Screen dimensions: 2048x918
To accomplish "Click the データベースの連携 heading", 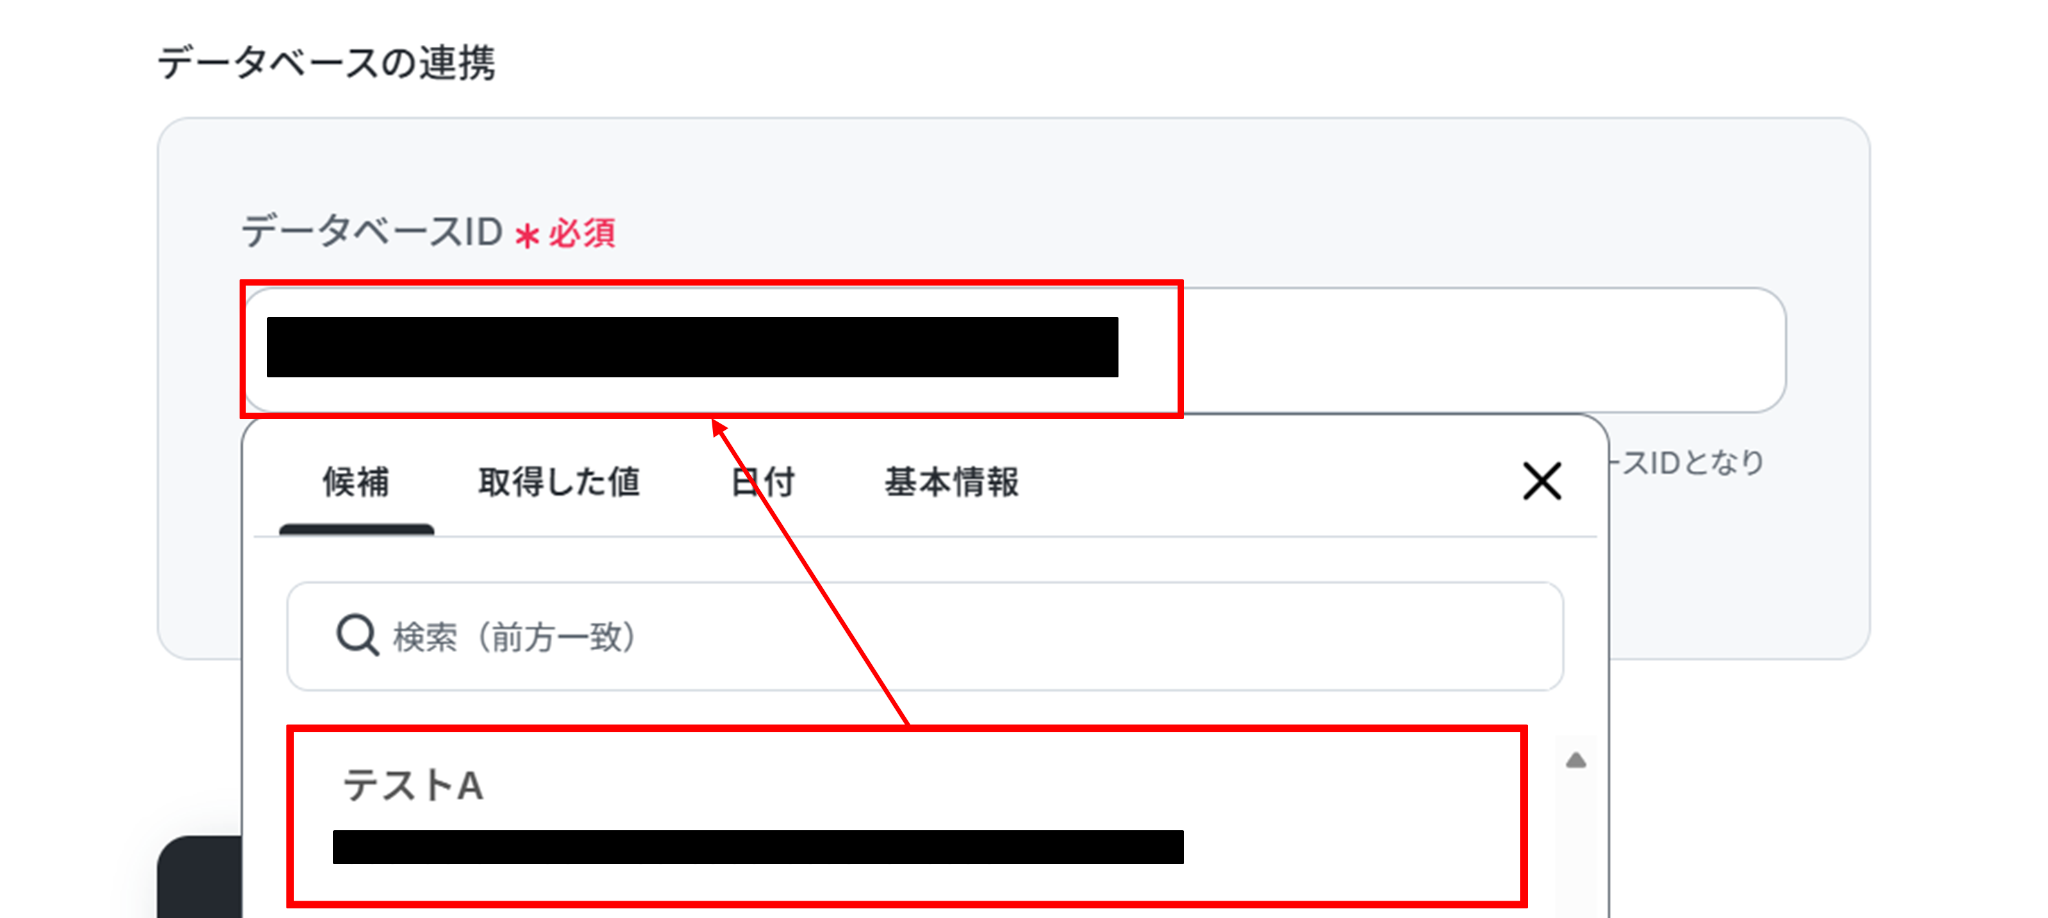I will coord(326,62).
